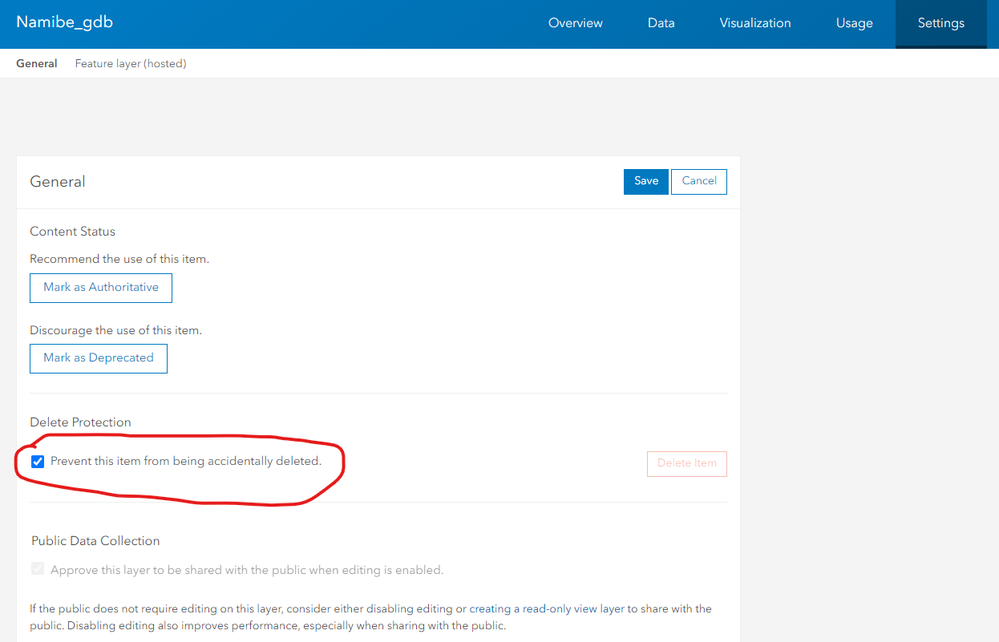Click the Save button
Screen dimensions: 999x642
coord(645,182)
